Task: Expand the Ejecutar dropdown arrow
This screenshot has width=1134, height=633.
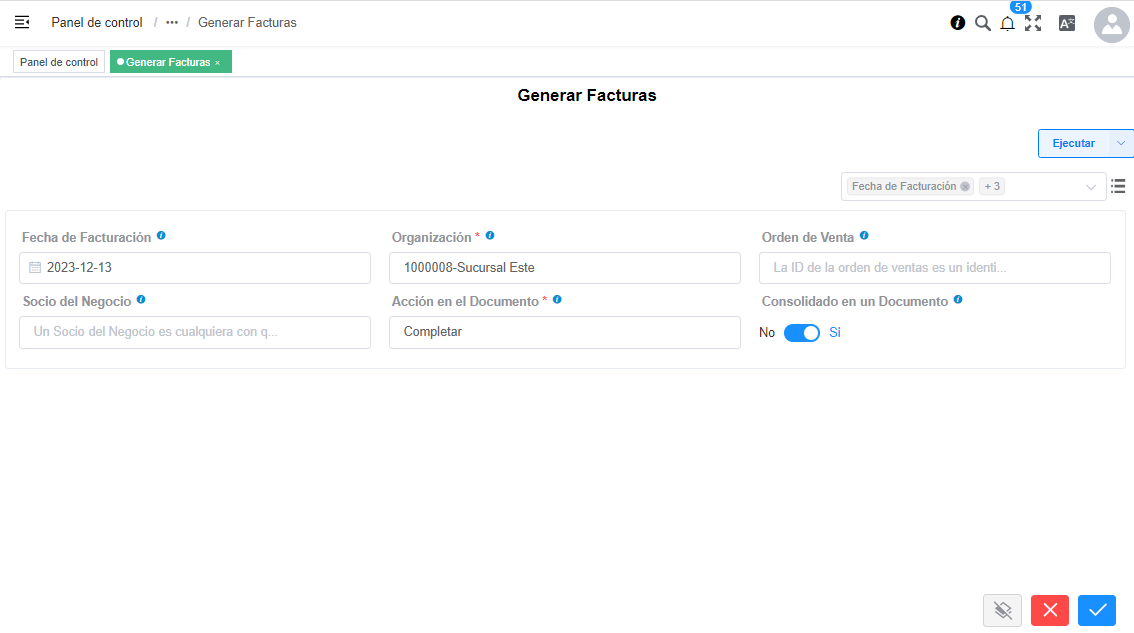Action: (1121, 143)
